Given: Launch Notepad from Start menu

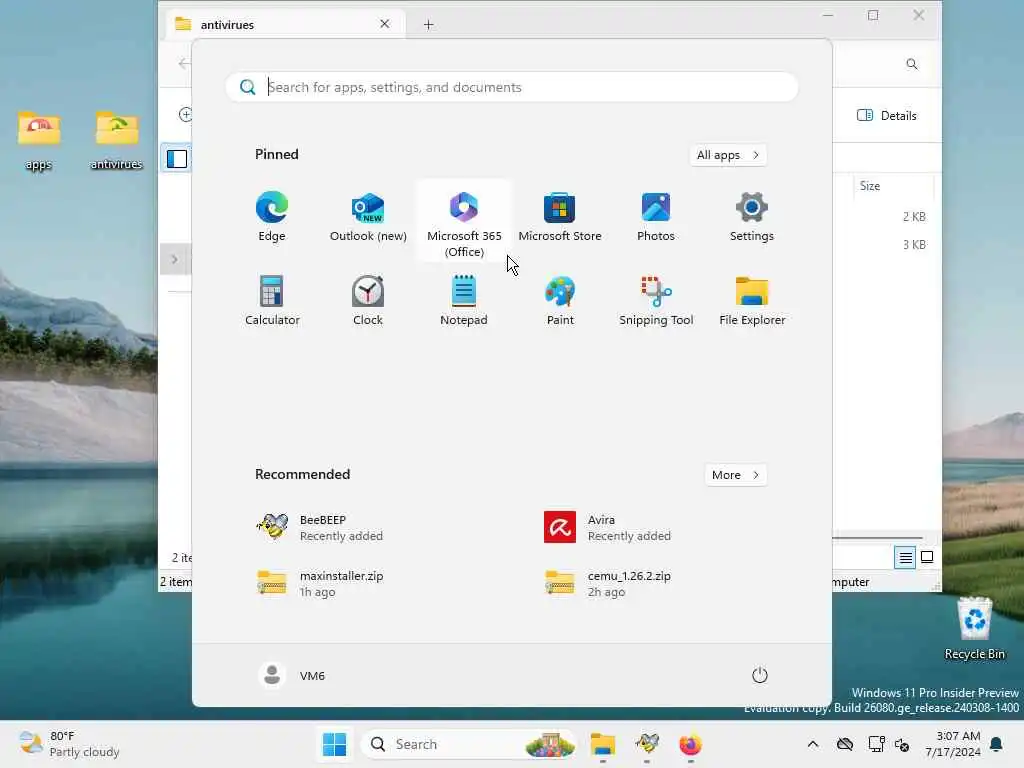Looking at the screenshot, I should pos(464,301).
